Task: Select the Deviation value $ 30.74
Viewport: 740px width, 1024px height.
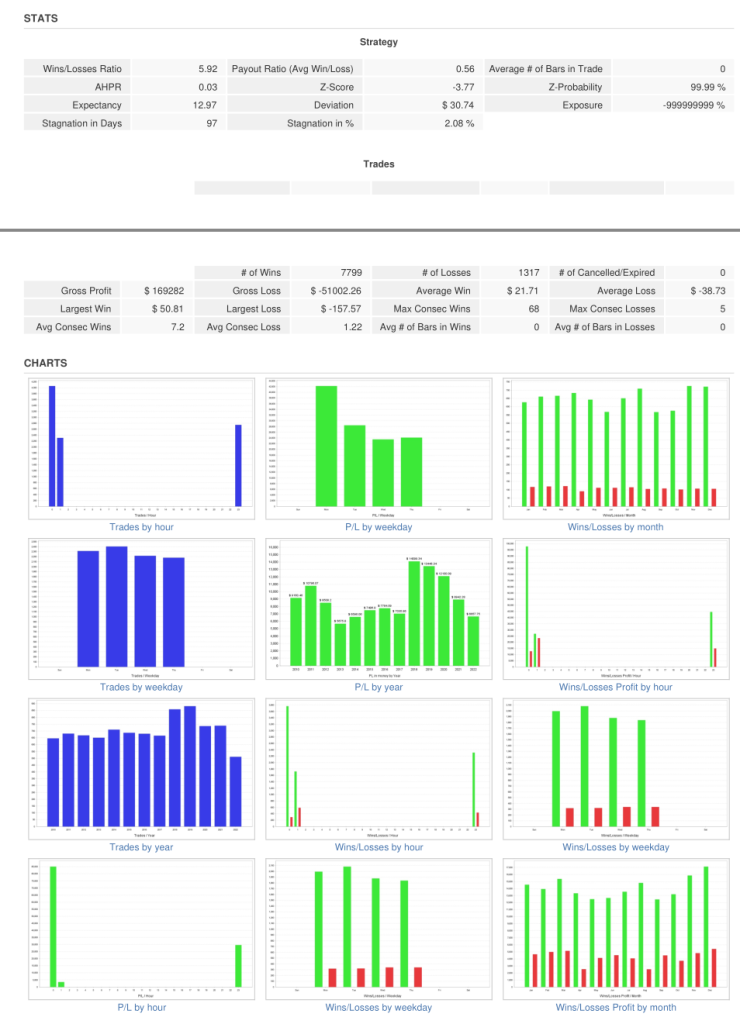Action: (458, 105)
